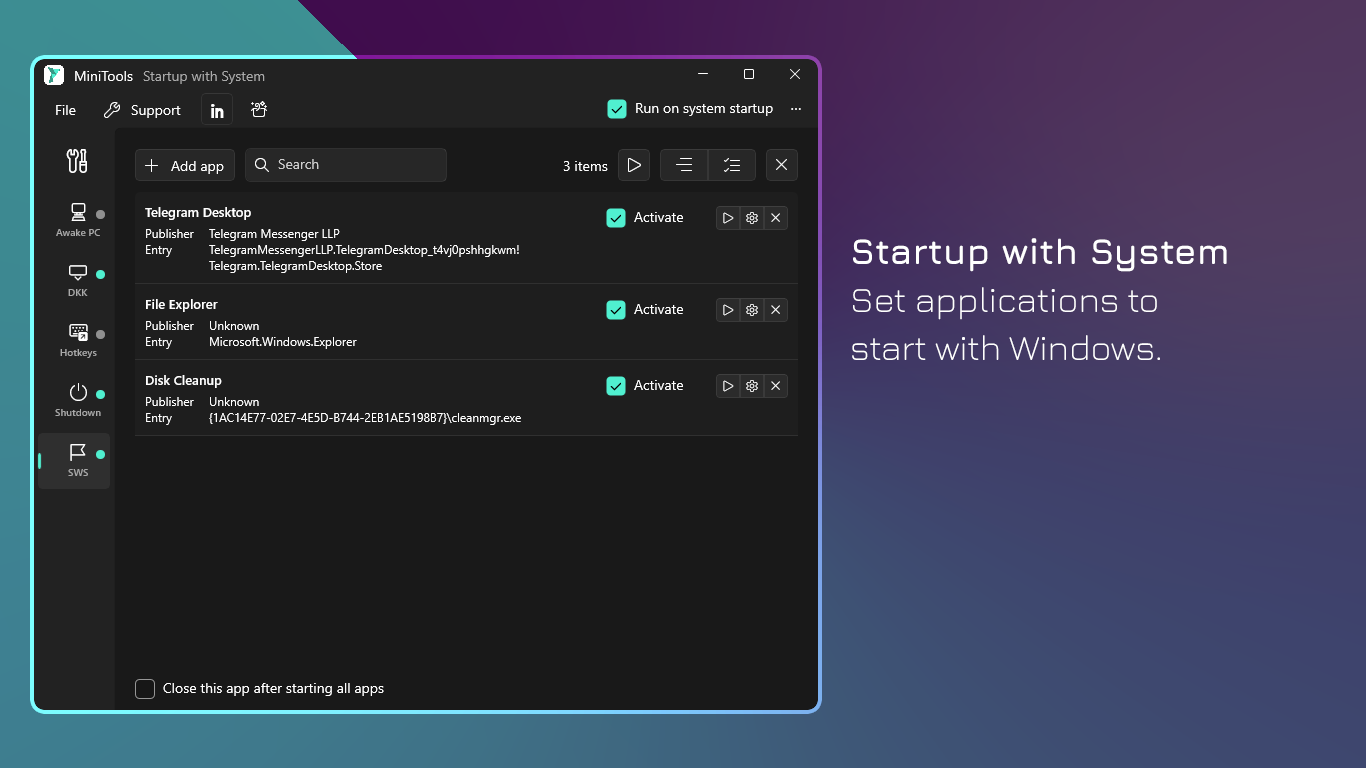Open File Explorer entry settings gear
The image size is (1366, 768).
click(x=752, y=310)
